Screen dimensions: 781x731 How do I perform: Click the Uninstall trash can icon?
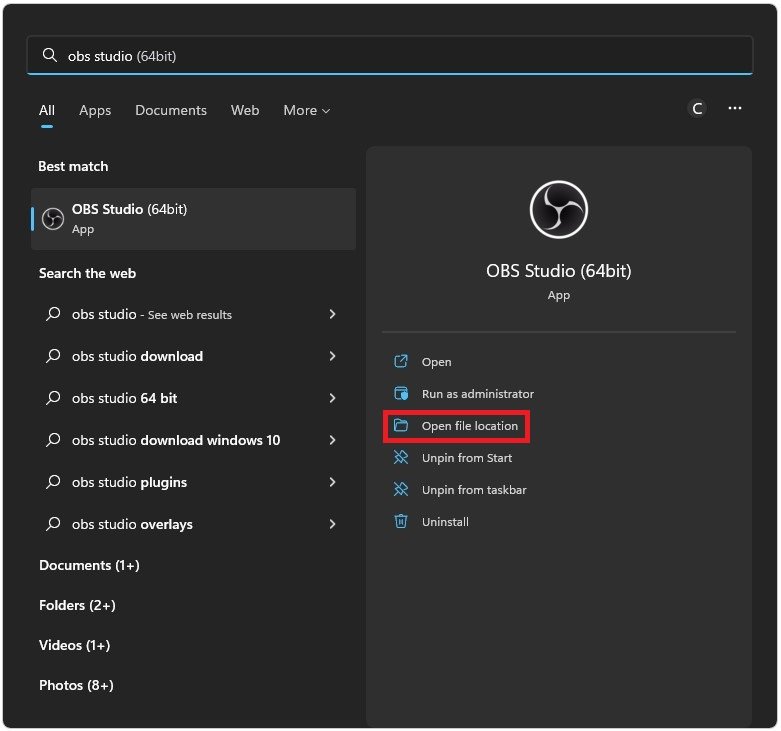point(401,522)
